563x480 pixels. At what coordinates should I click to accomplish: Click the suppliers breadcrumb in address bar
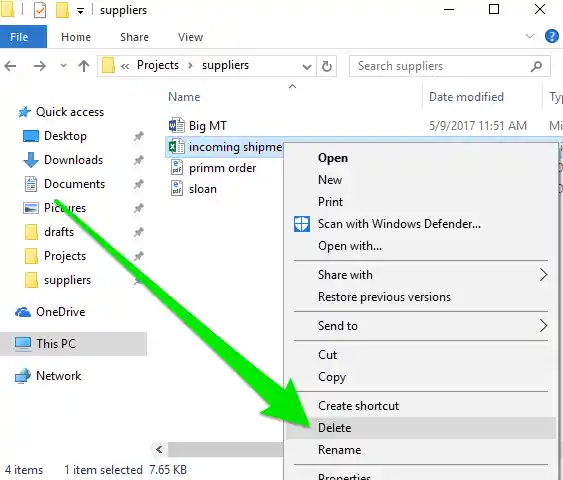(x=225, y=65)
